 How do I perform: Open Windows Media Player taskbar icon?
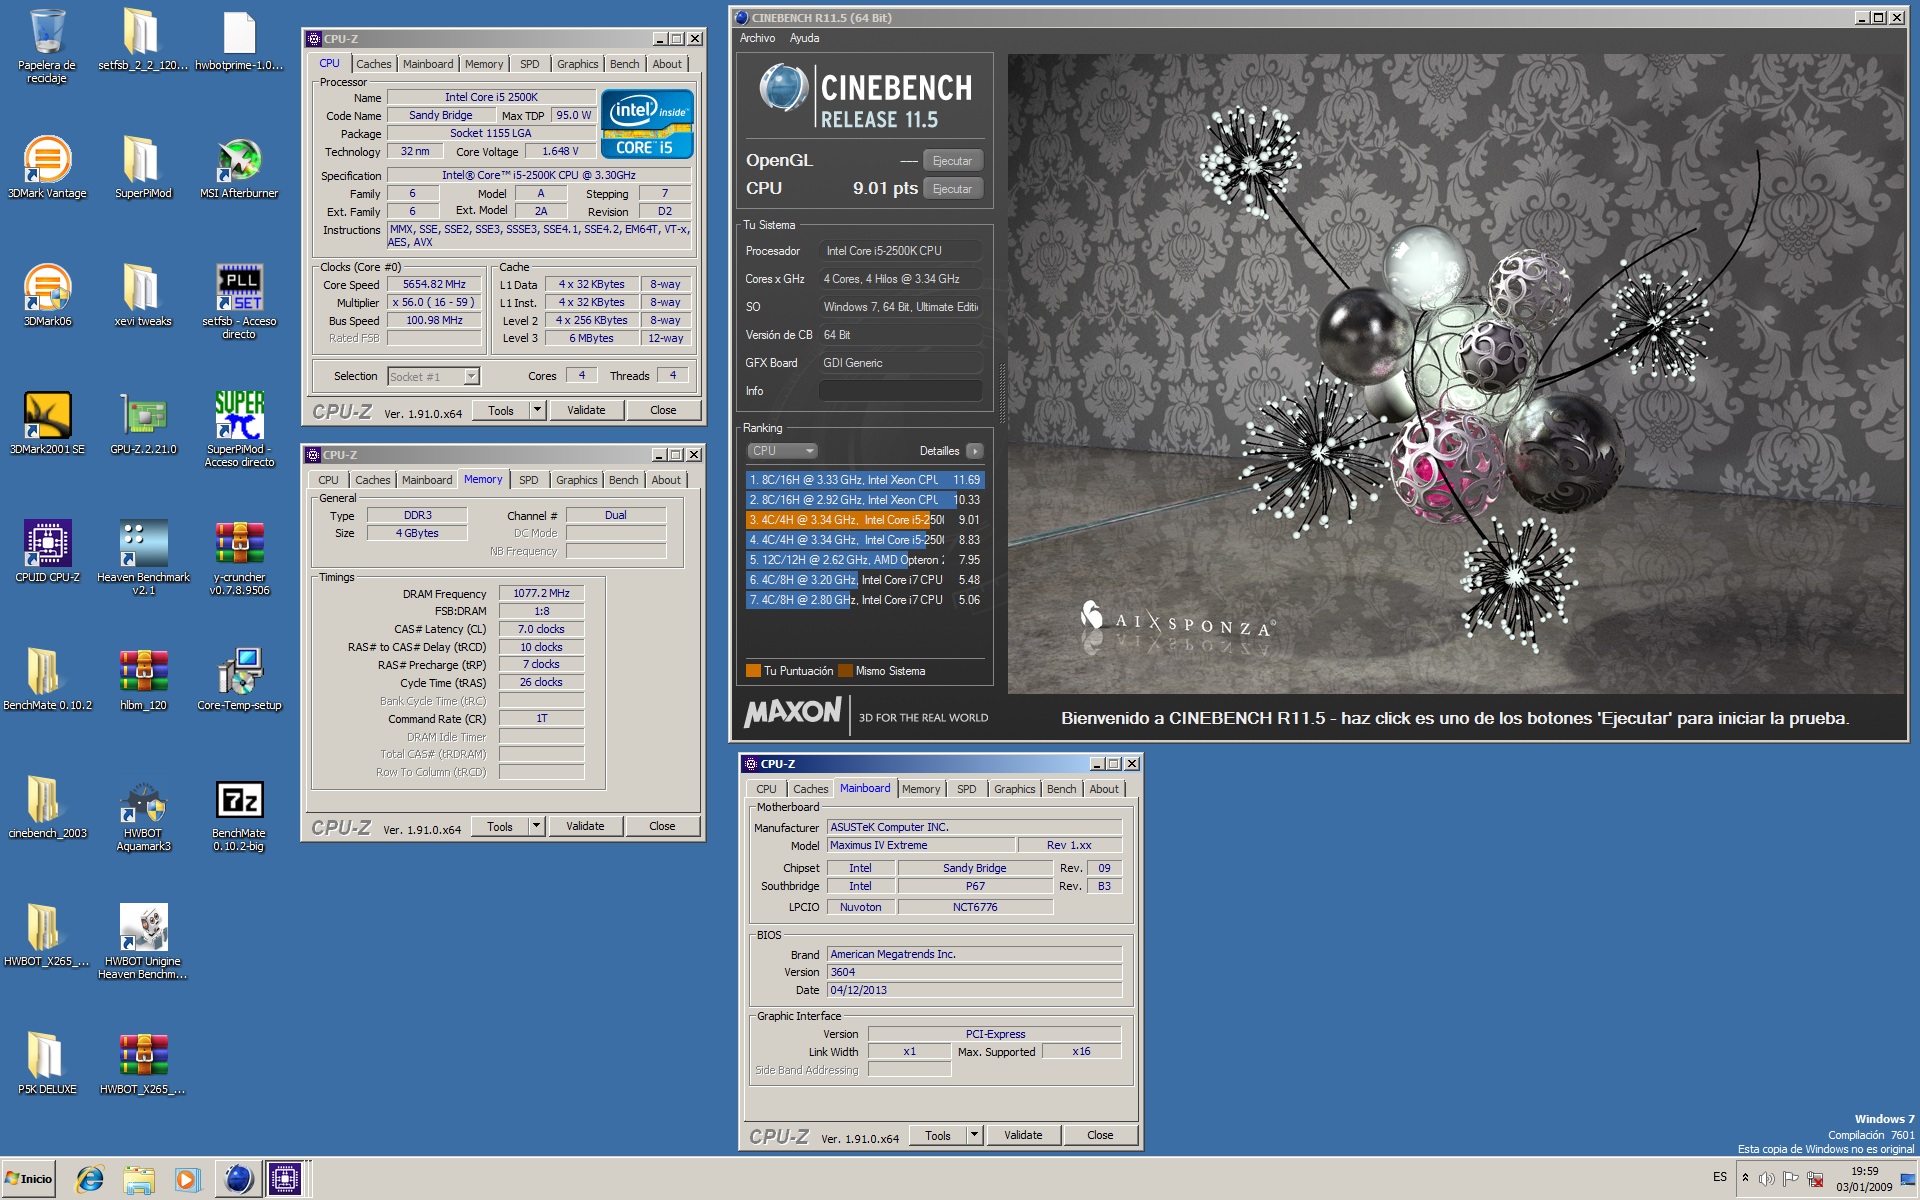(186, 1179)
